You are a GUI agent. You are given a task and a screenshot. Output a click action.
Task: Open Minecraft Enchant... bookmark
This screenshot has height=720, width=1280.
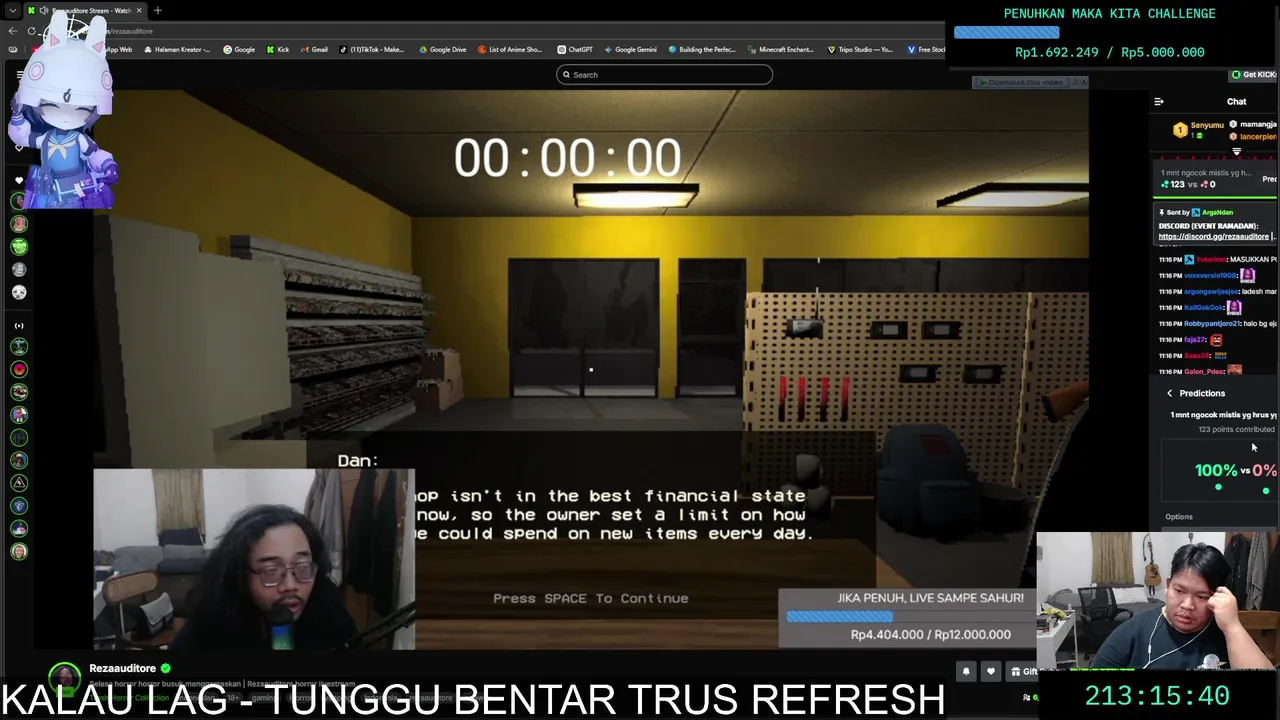[781, 49]
